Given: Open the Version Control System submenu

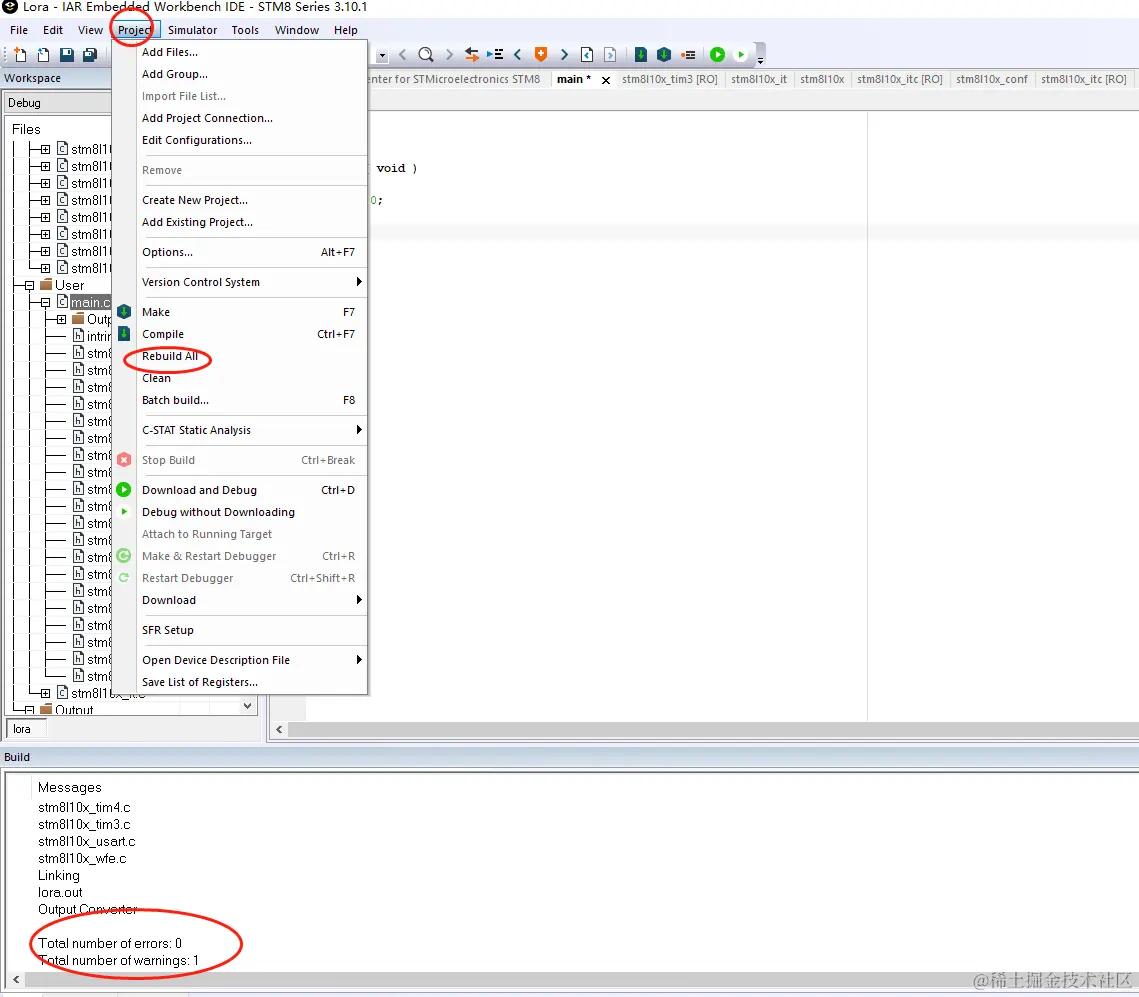Looking at the screenshot, I should 252,282.
